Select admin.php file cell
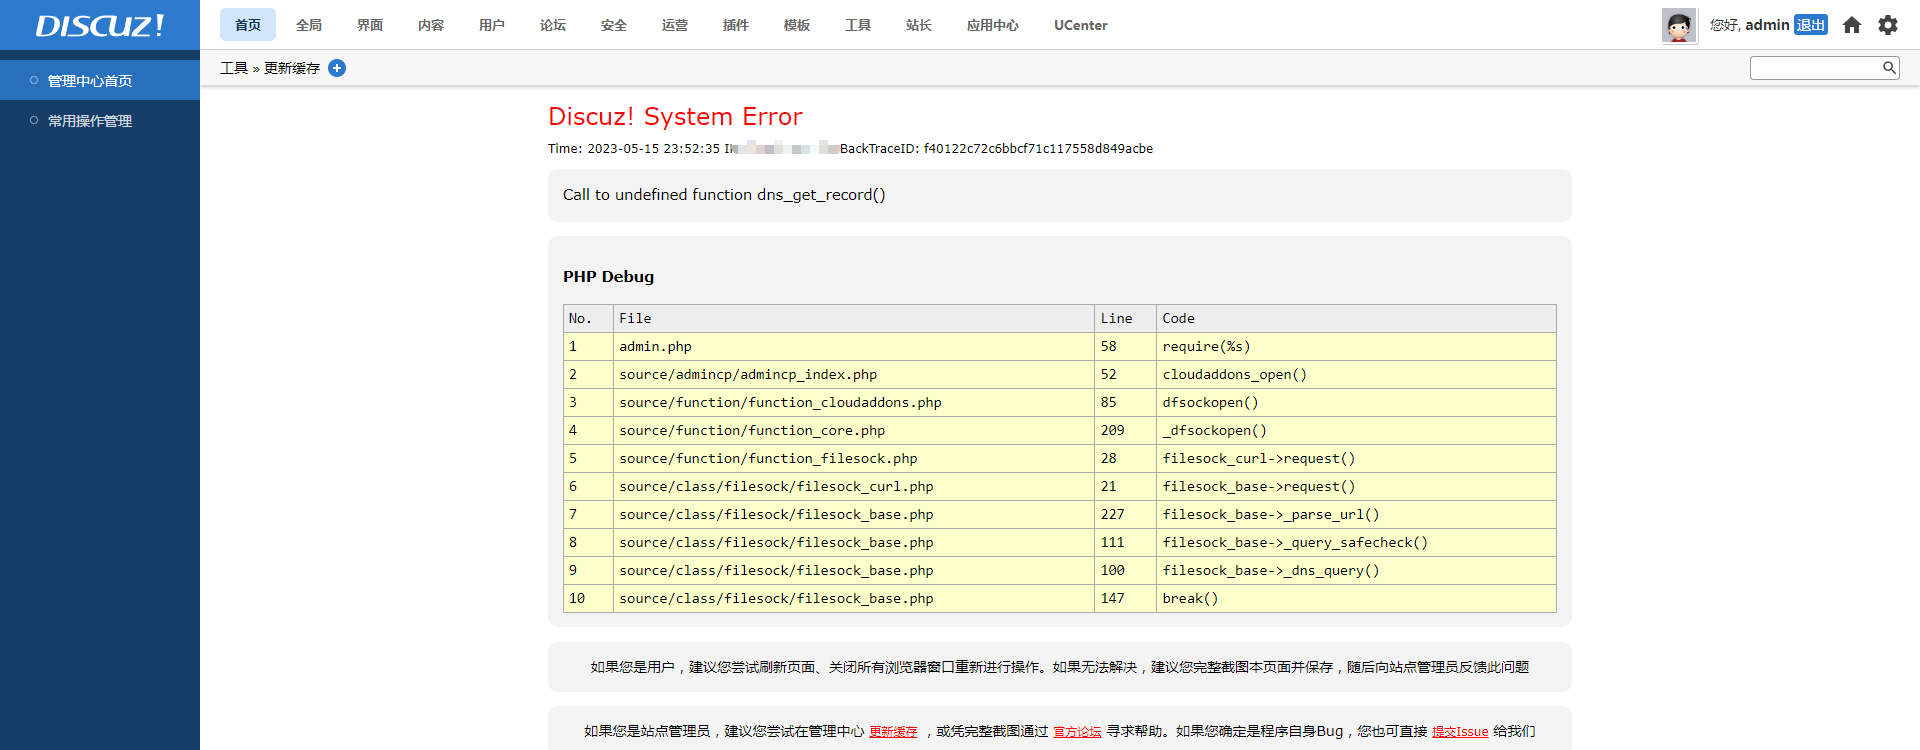This screenshot has height=750, width=1920. (854, 346)
